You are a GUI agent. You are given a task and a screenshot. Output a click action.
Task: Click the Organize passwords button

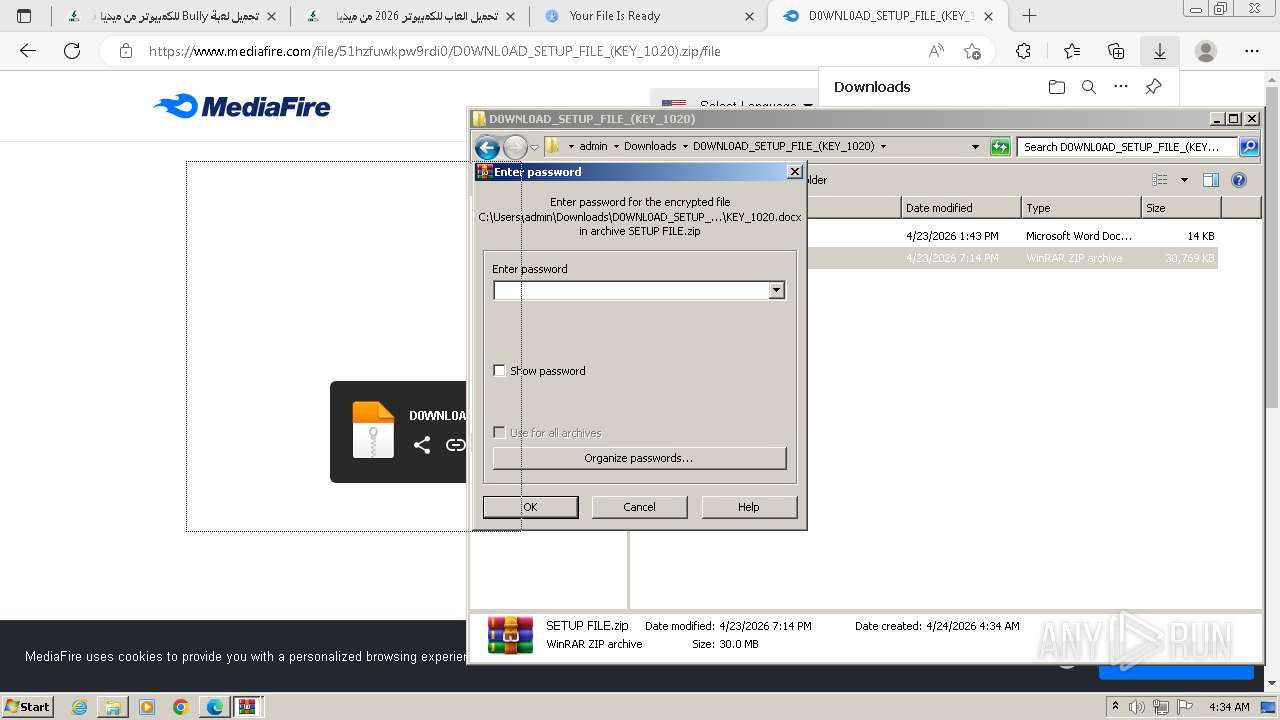639,458
